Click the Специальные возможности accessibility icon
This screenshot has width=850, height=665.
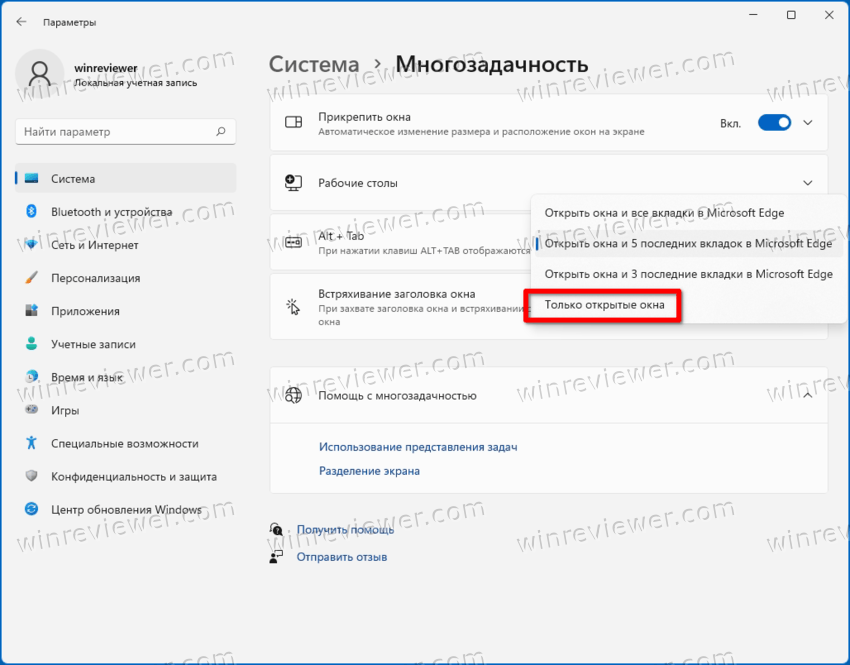point(31,443)
